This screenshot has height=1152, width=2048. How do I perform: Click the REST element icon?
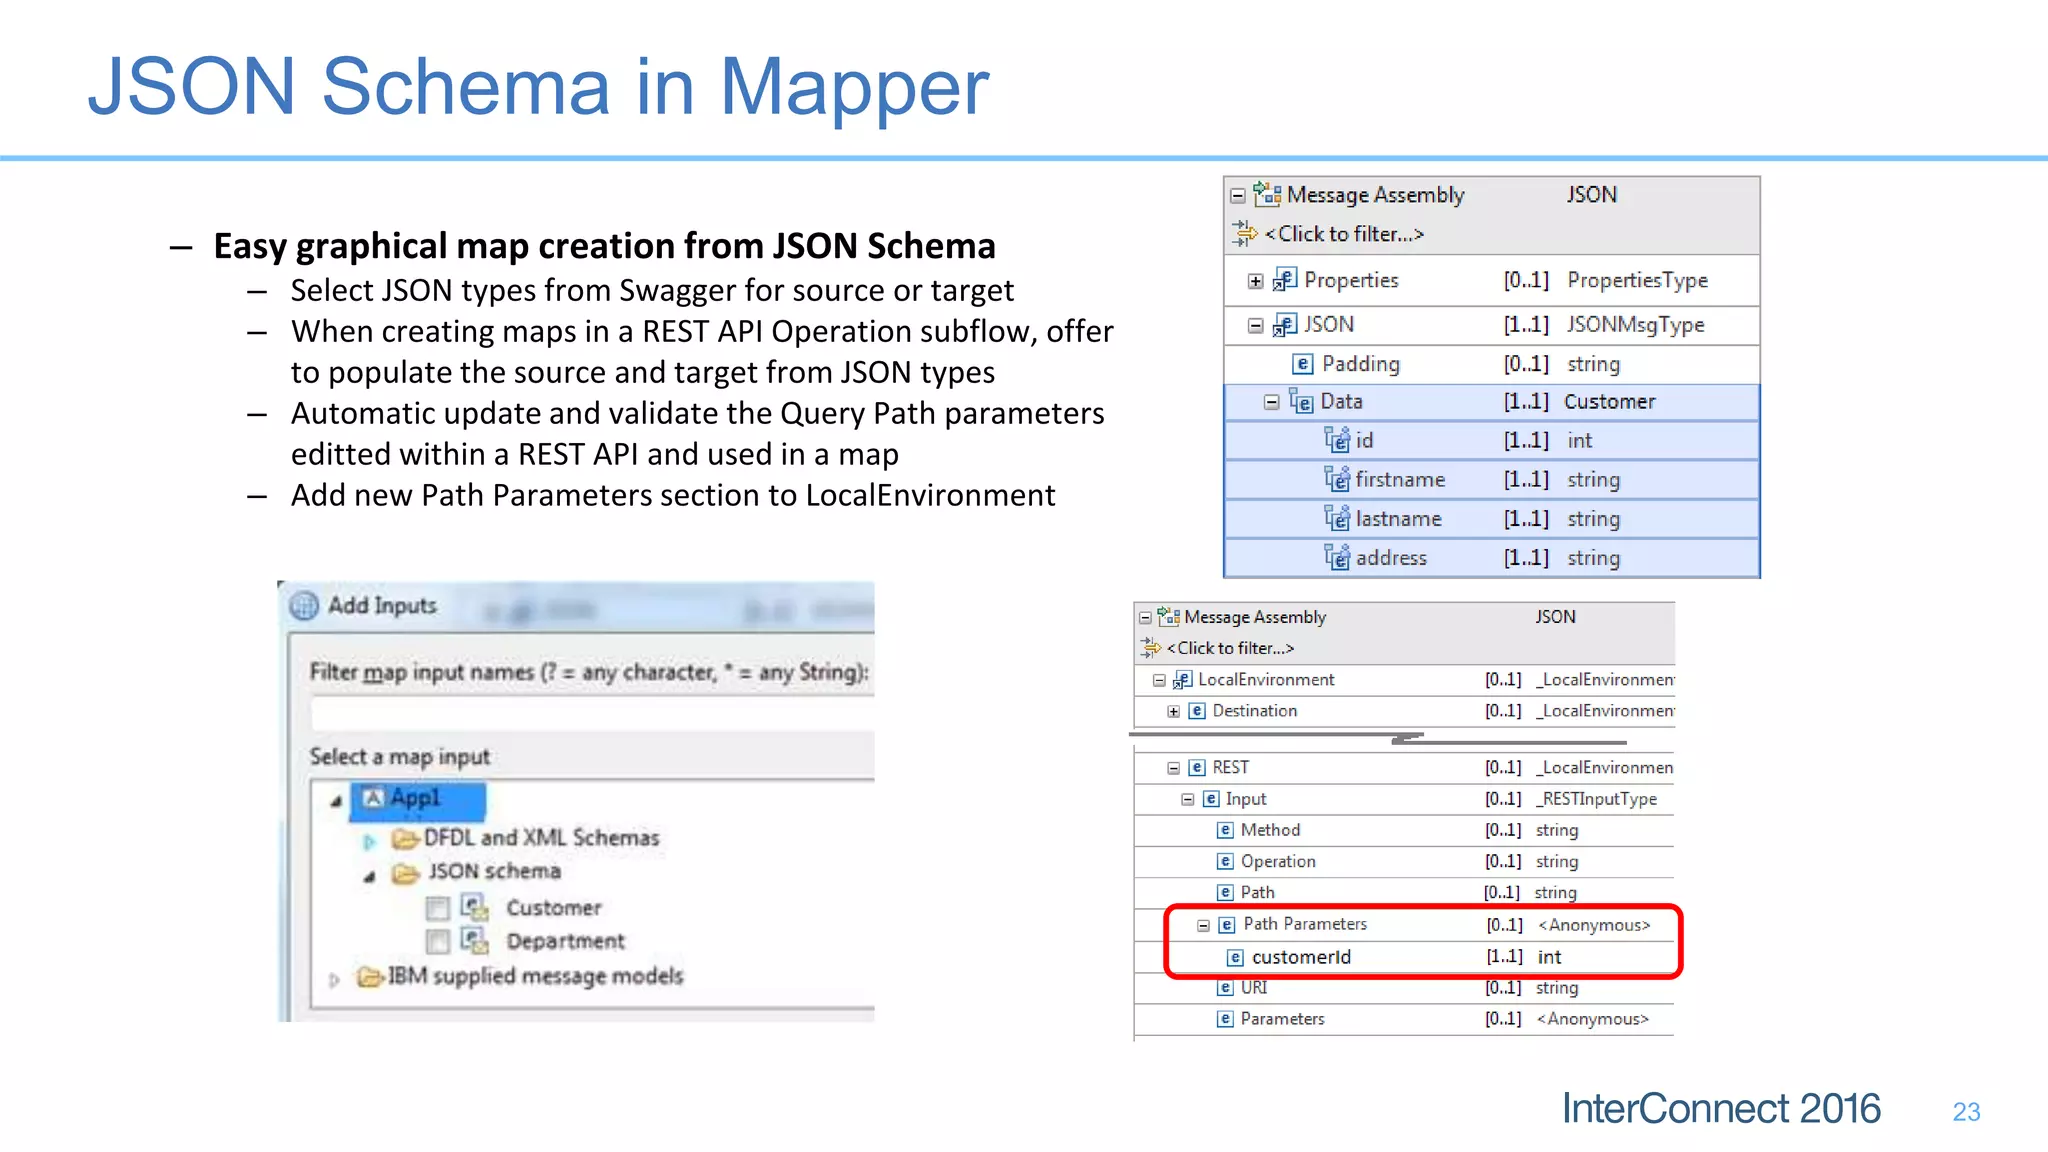(1197, 768)
